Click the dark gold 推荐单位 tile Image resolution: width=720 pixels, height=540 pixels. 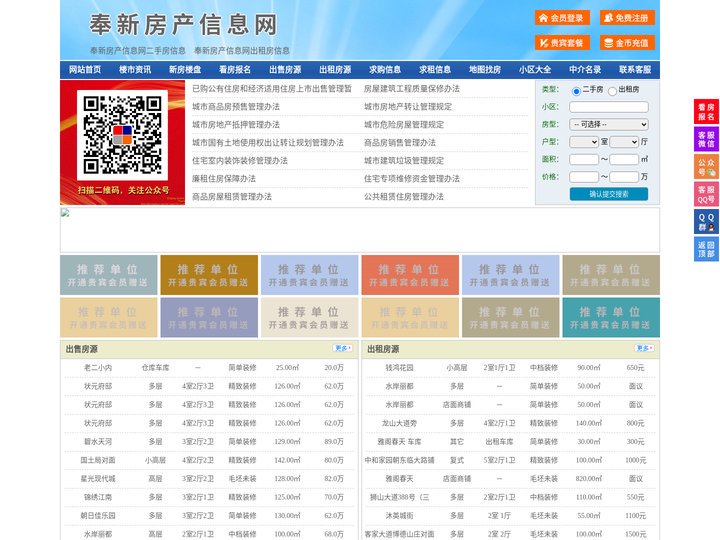209,275
